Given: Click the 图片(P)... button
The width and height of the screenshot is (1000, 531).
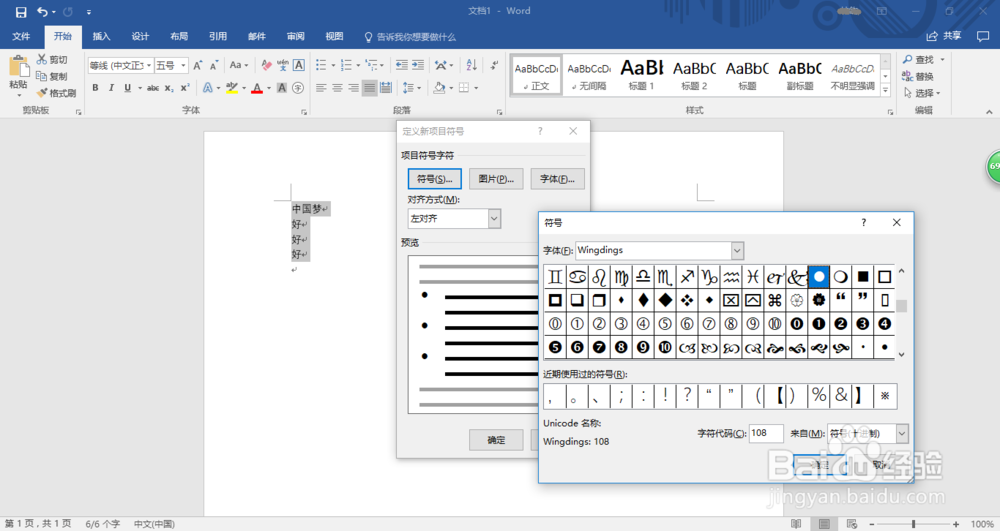Looking at the screenshot, I should tap(496, 179).
